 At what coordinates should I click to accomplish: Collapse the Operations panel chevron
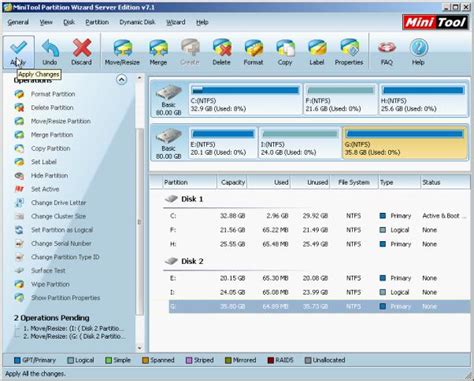[x=121, y=80]
